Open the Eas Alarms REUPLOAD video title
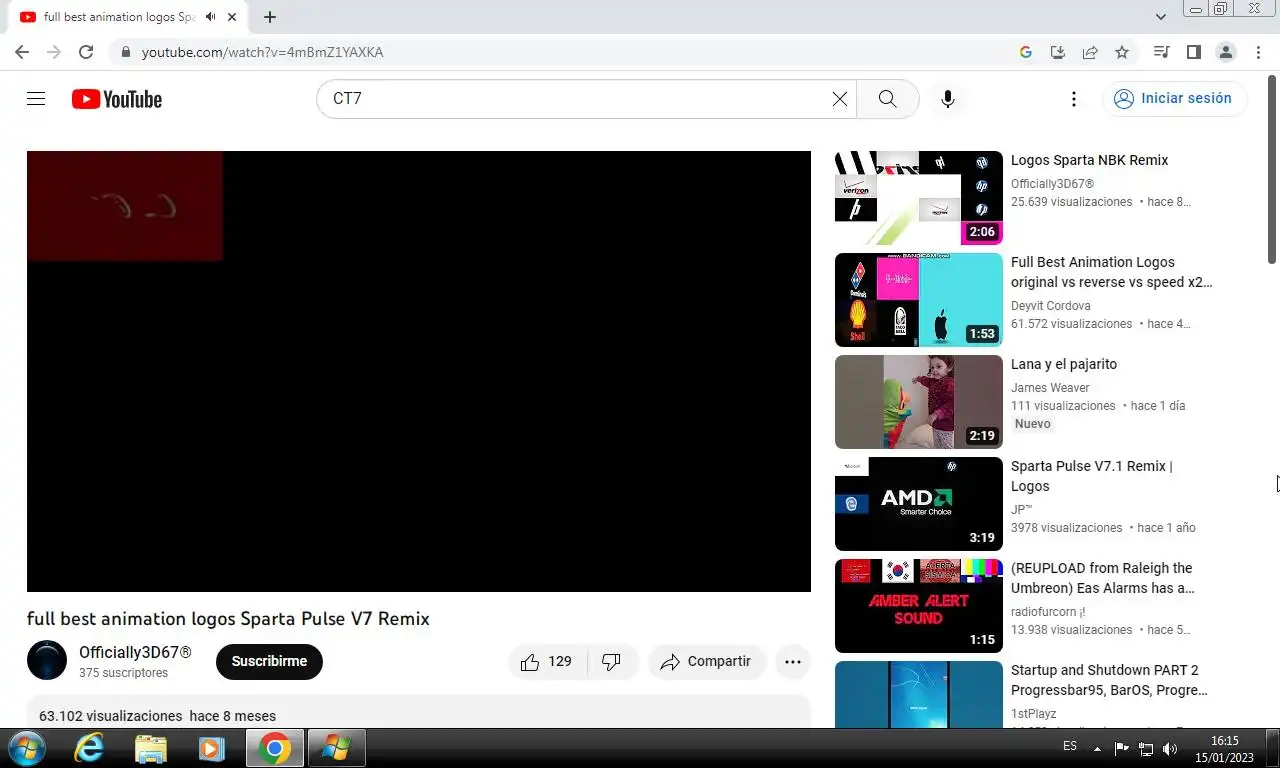Viewport: 1280px width, 768px height. point(1102,578)
